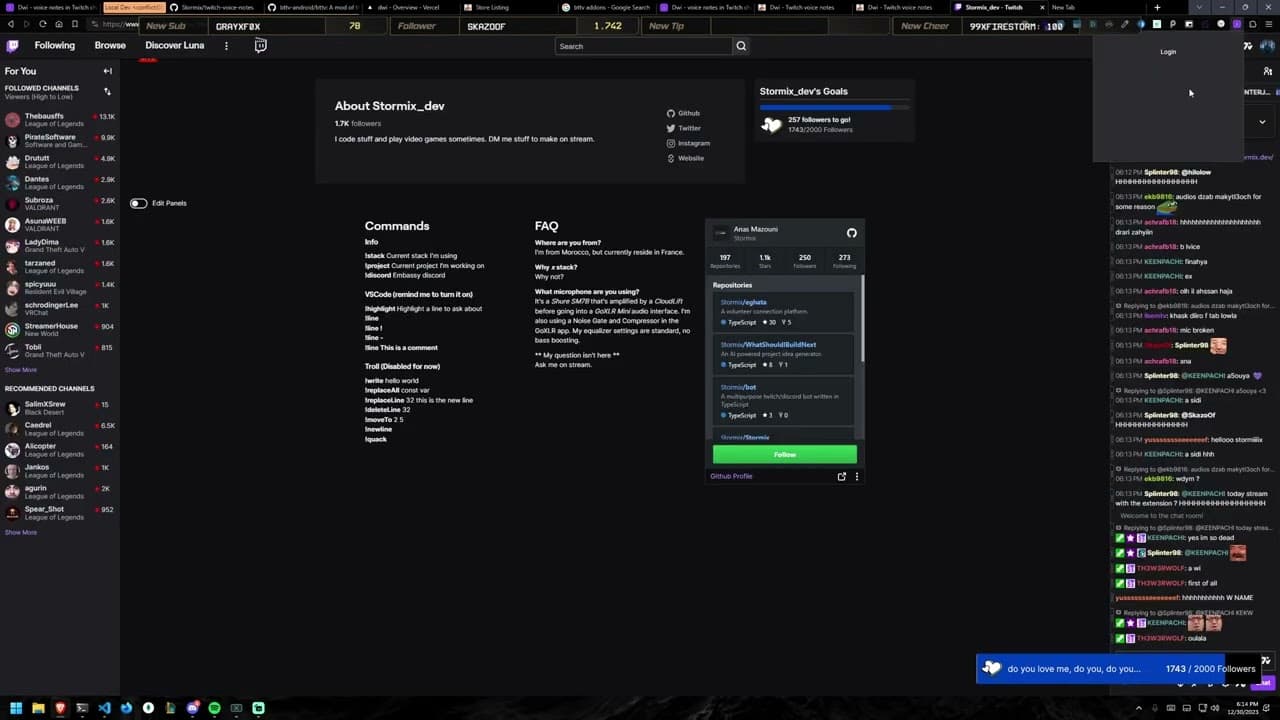Open the browser tab list dropdown
1280x720 pixels.
pyautogui.click(x=1199, y=7)
